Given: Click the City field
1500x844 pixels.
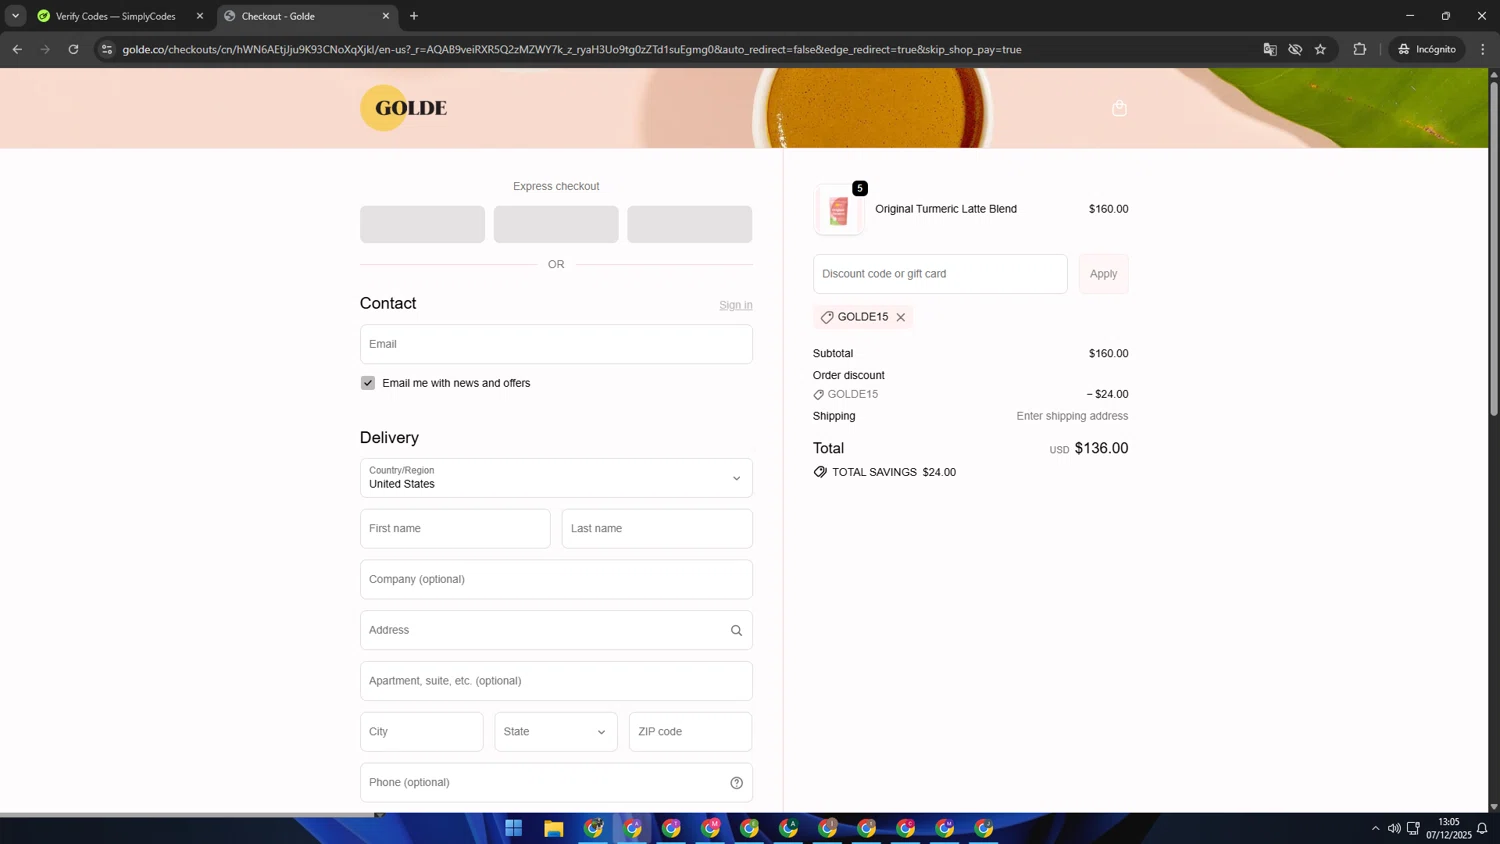Looking at the screenshot, I should click(422, 732).
